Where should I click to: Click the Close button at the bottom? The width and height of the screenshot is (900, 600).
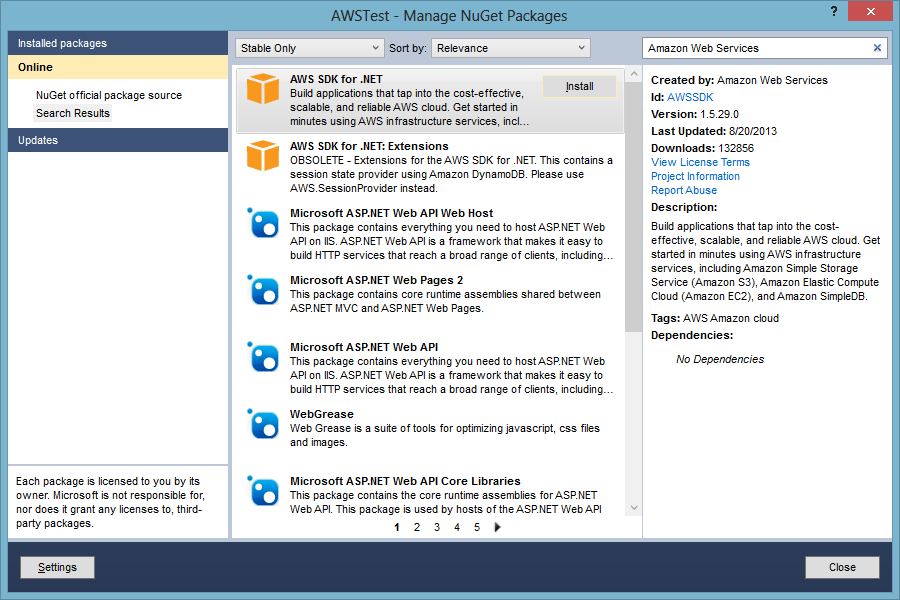[x=842, y=567]
